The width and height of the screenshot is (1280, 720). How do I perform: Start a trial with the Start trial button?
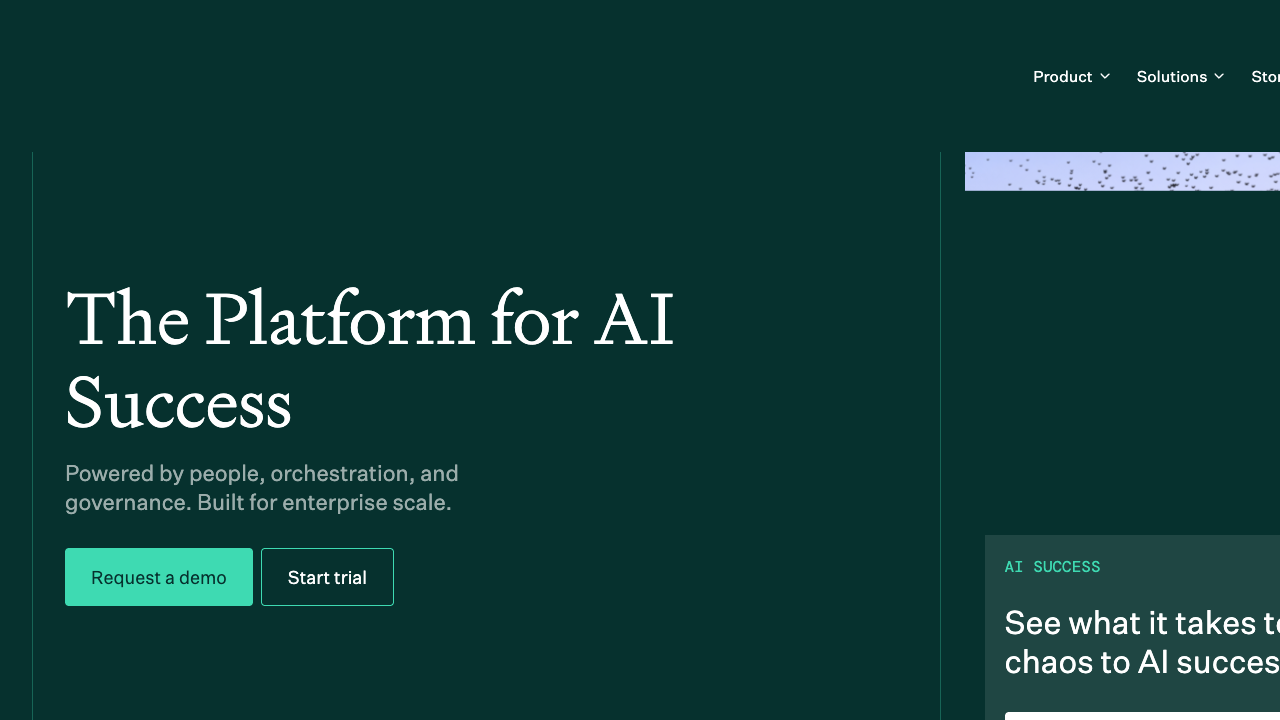coord(327,577)
